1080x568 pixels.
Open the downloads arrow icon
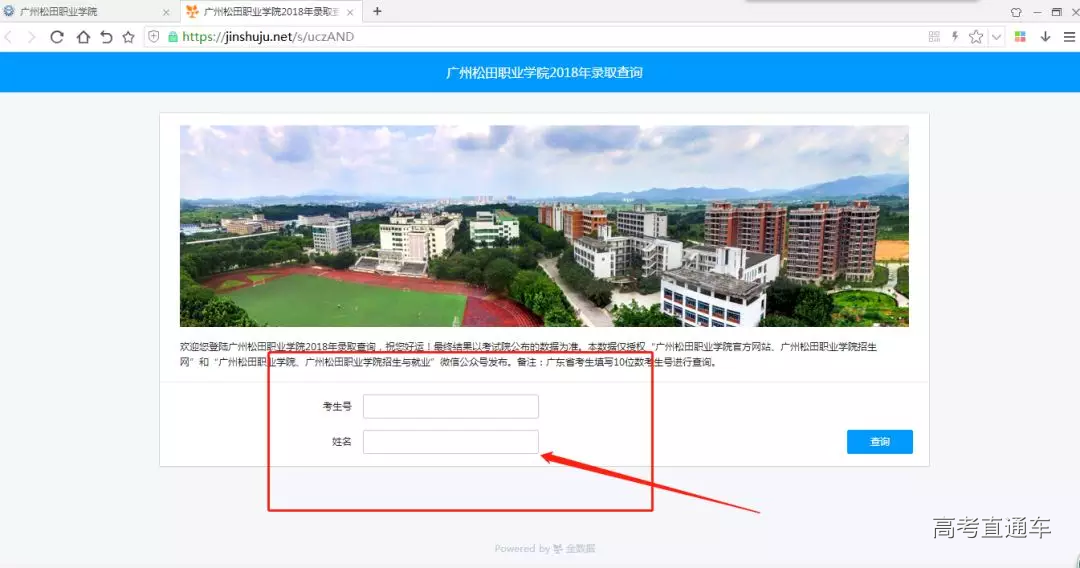pos(1045,36)
